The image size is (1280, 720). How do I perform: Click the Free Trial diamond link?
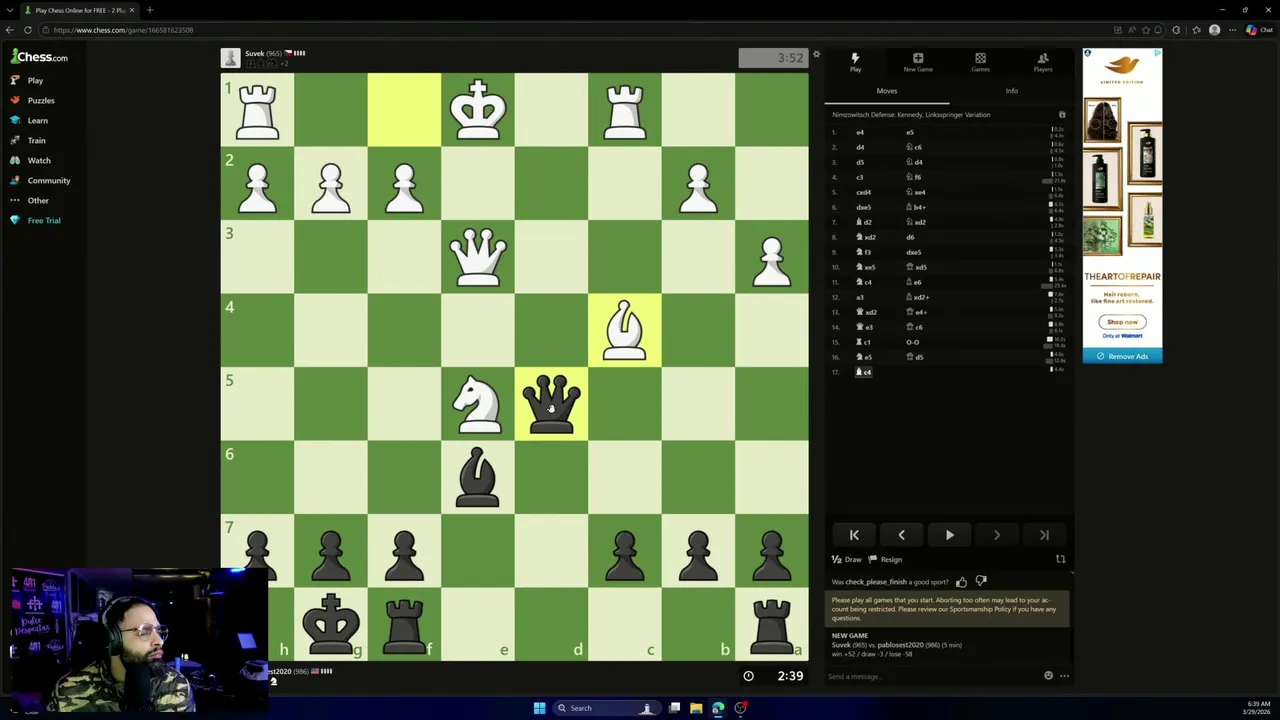pyautogui.click(x=35, y=220)
